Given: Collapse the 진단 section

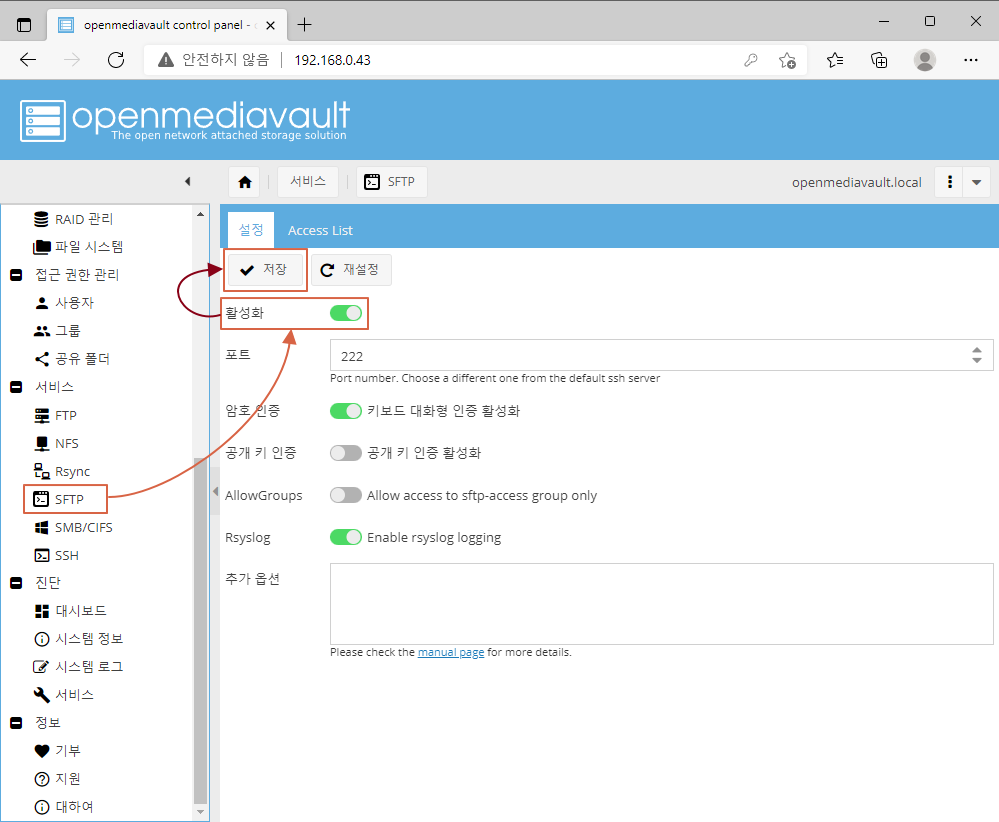Looking at the screenshot, I should (x=17, y=582).
